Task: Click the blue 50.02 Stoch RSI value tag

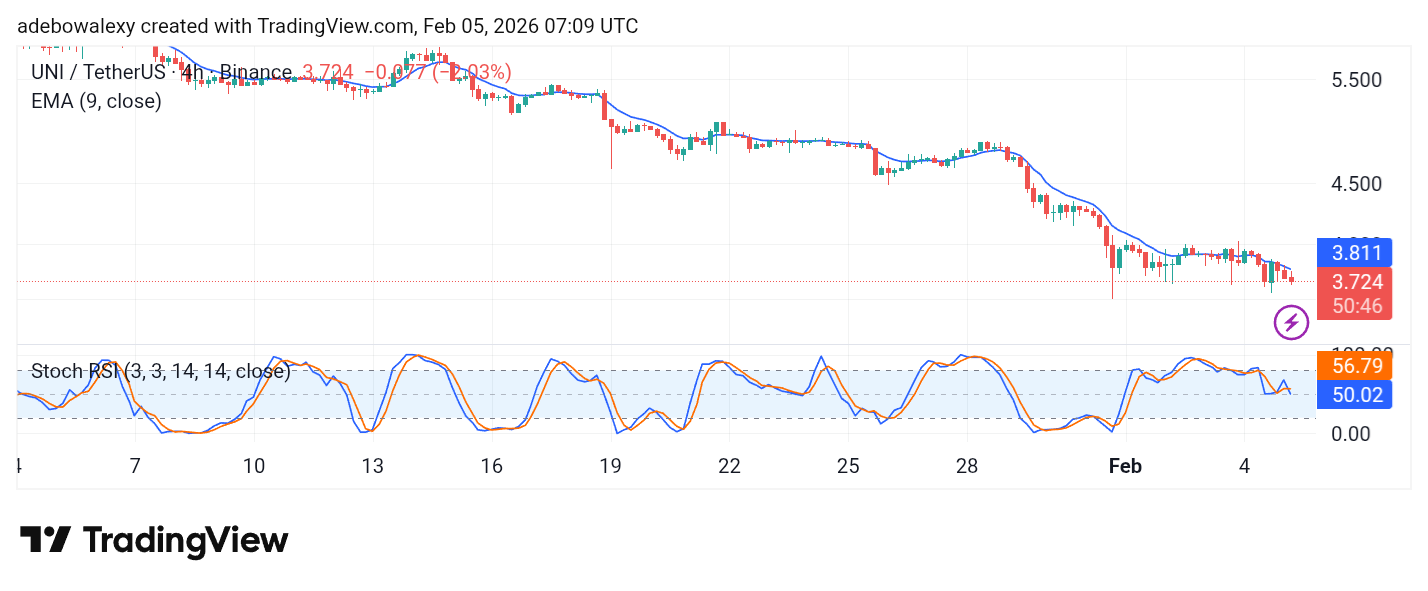Action: point(1353,395)
